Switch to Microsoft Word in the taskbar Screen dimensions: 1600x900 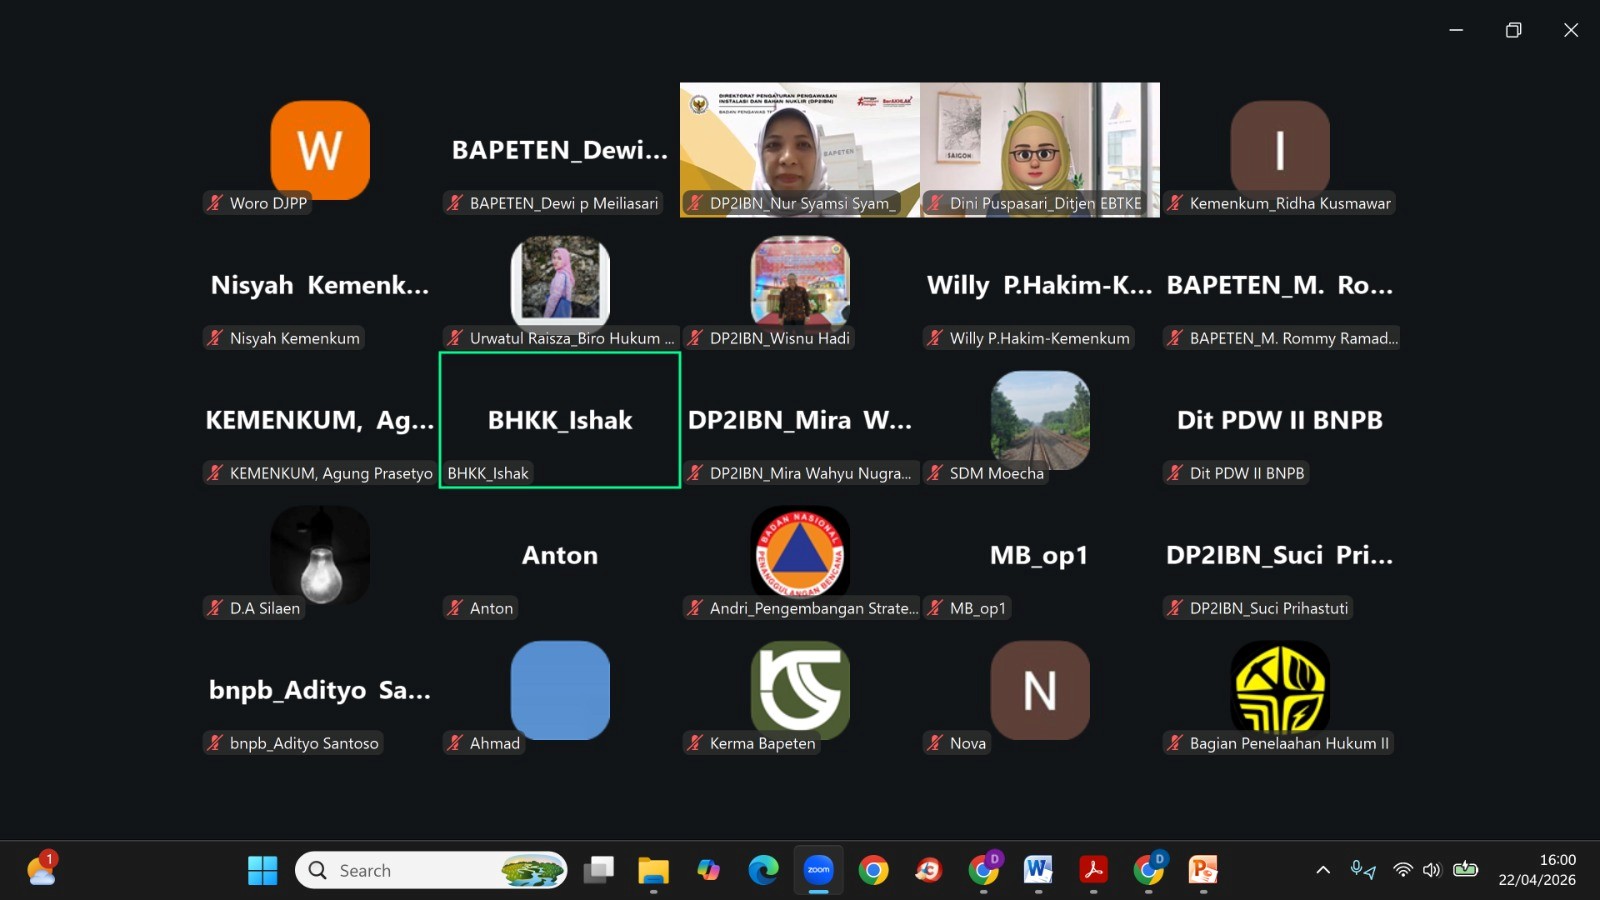tap(1038, 870)
